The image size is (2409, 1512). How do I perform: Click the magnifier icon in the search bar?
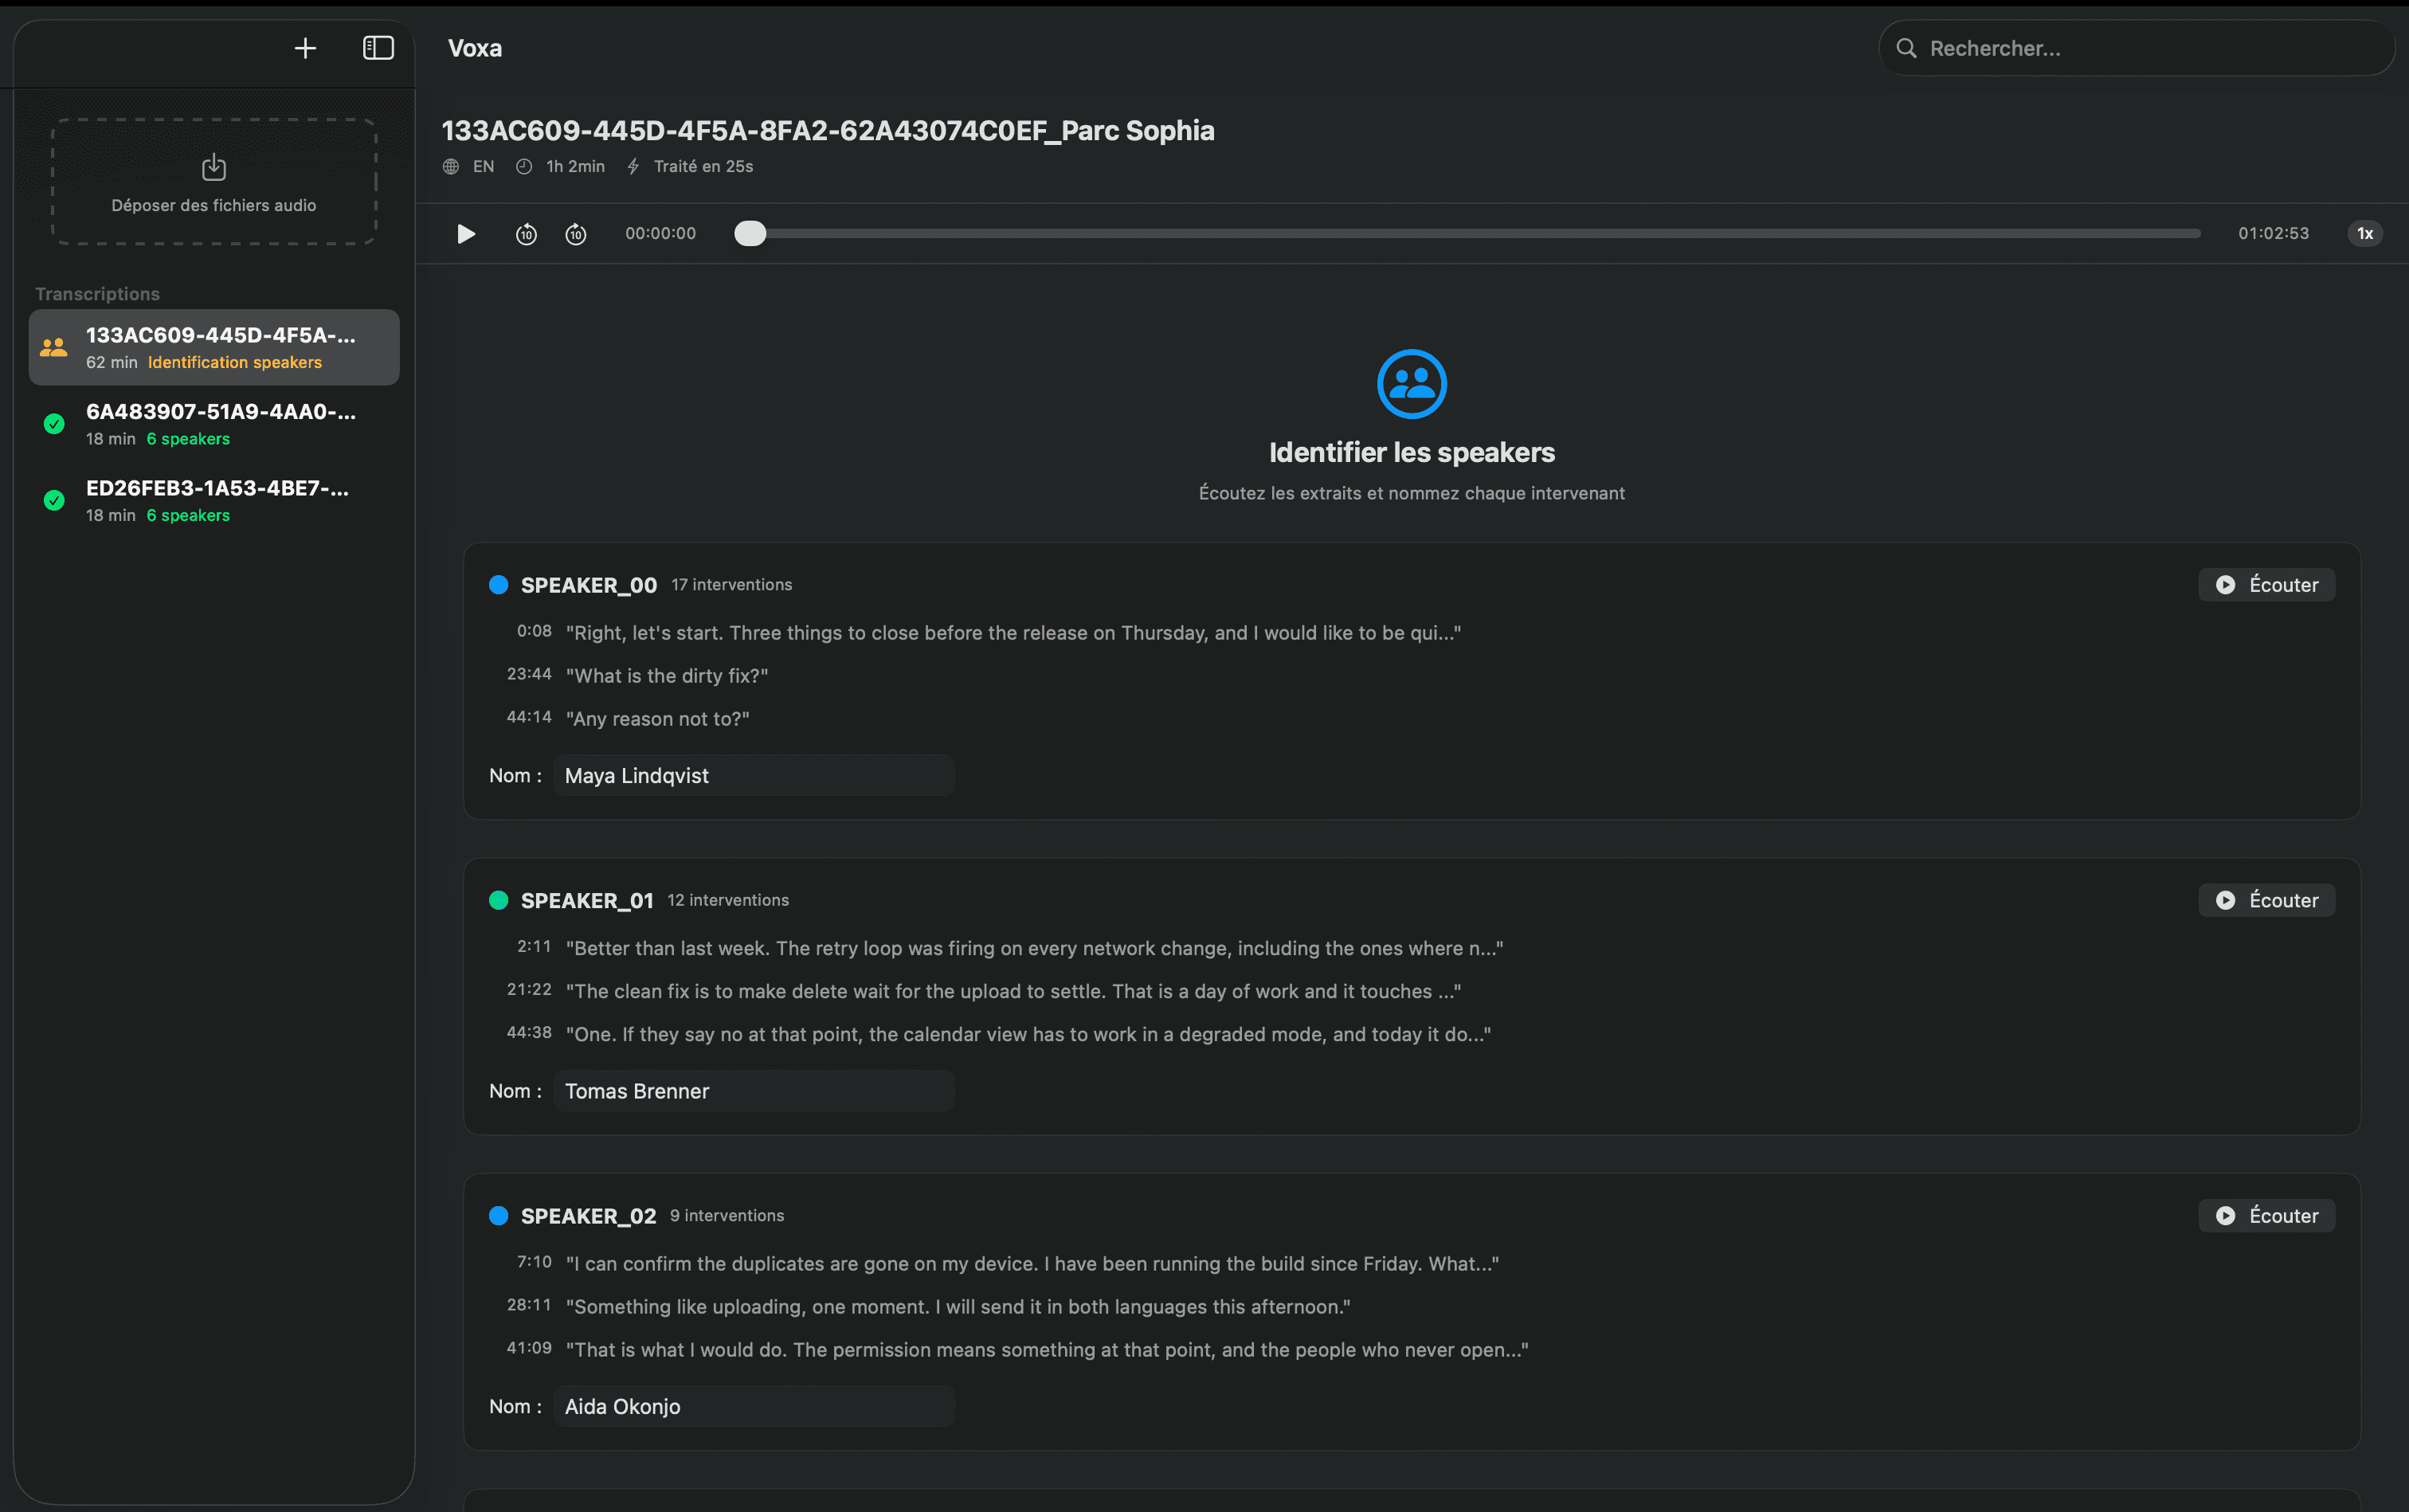[1906, 48]
